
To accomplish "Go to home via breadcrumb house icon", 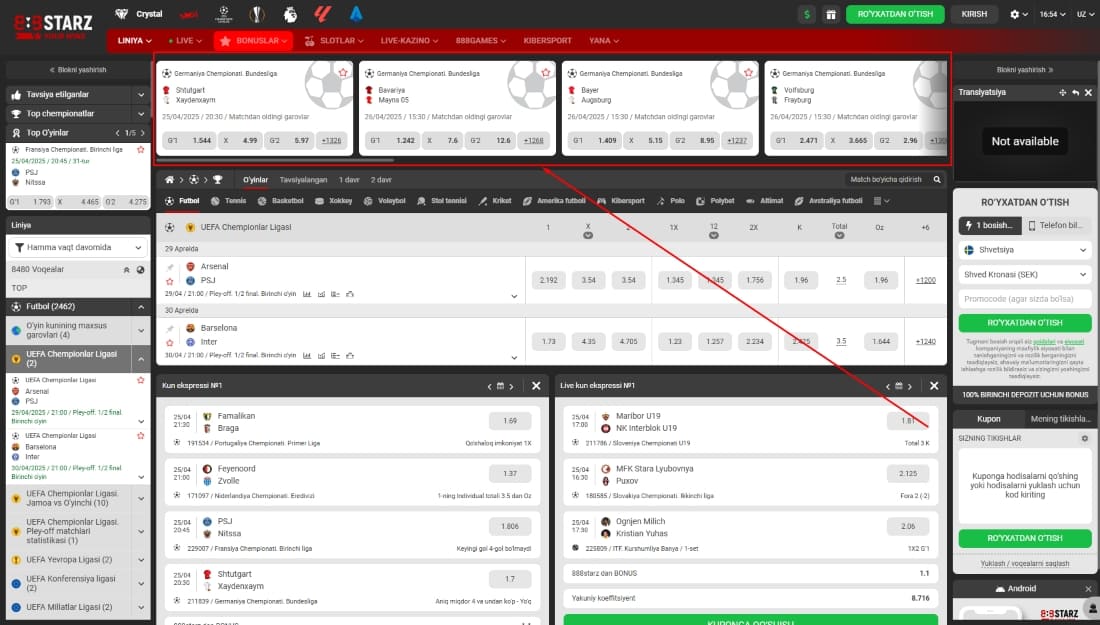I will pyautogui.click(x=169, y=180).
